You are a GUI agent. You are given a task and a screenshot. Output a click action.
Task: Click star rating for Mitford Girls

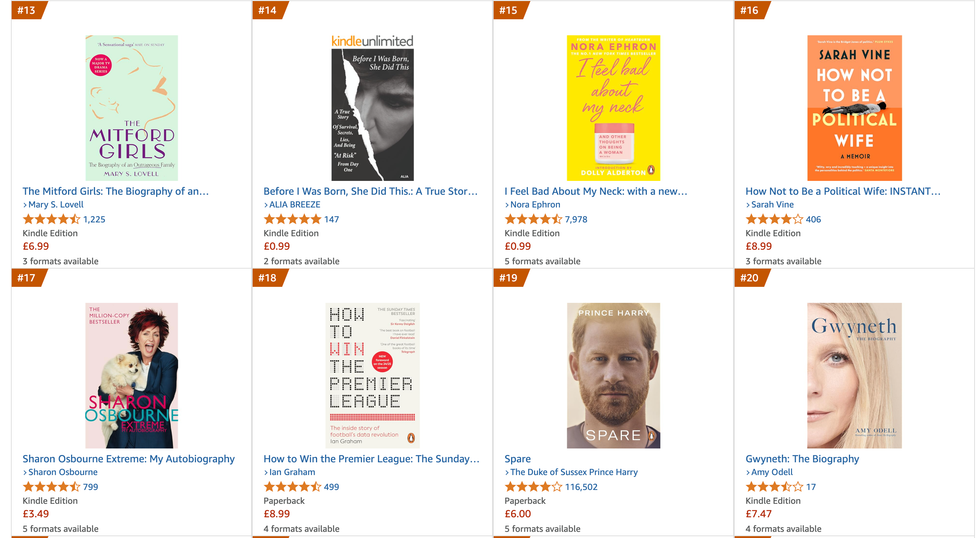(50, 219)
